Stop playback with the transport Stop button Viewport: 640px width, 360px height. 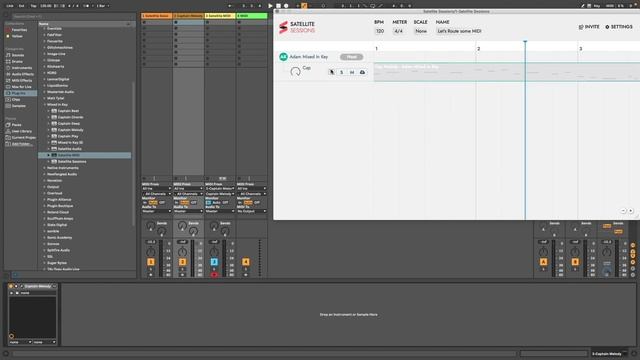[x=278, y=6]
